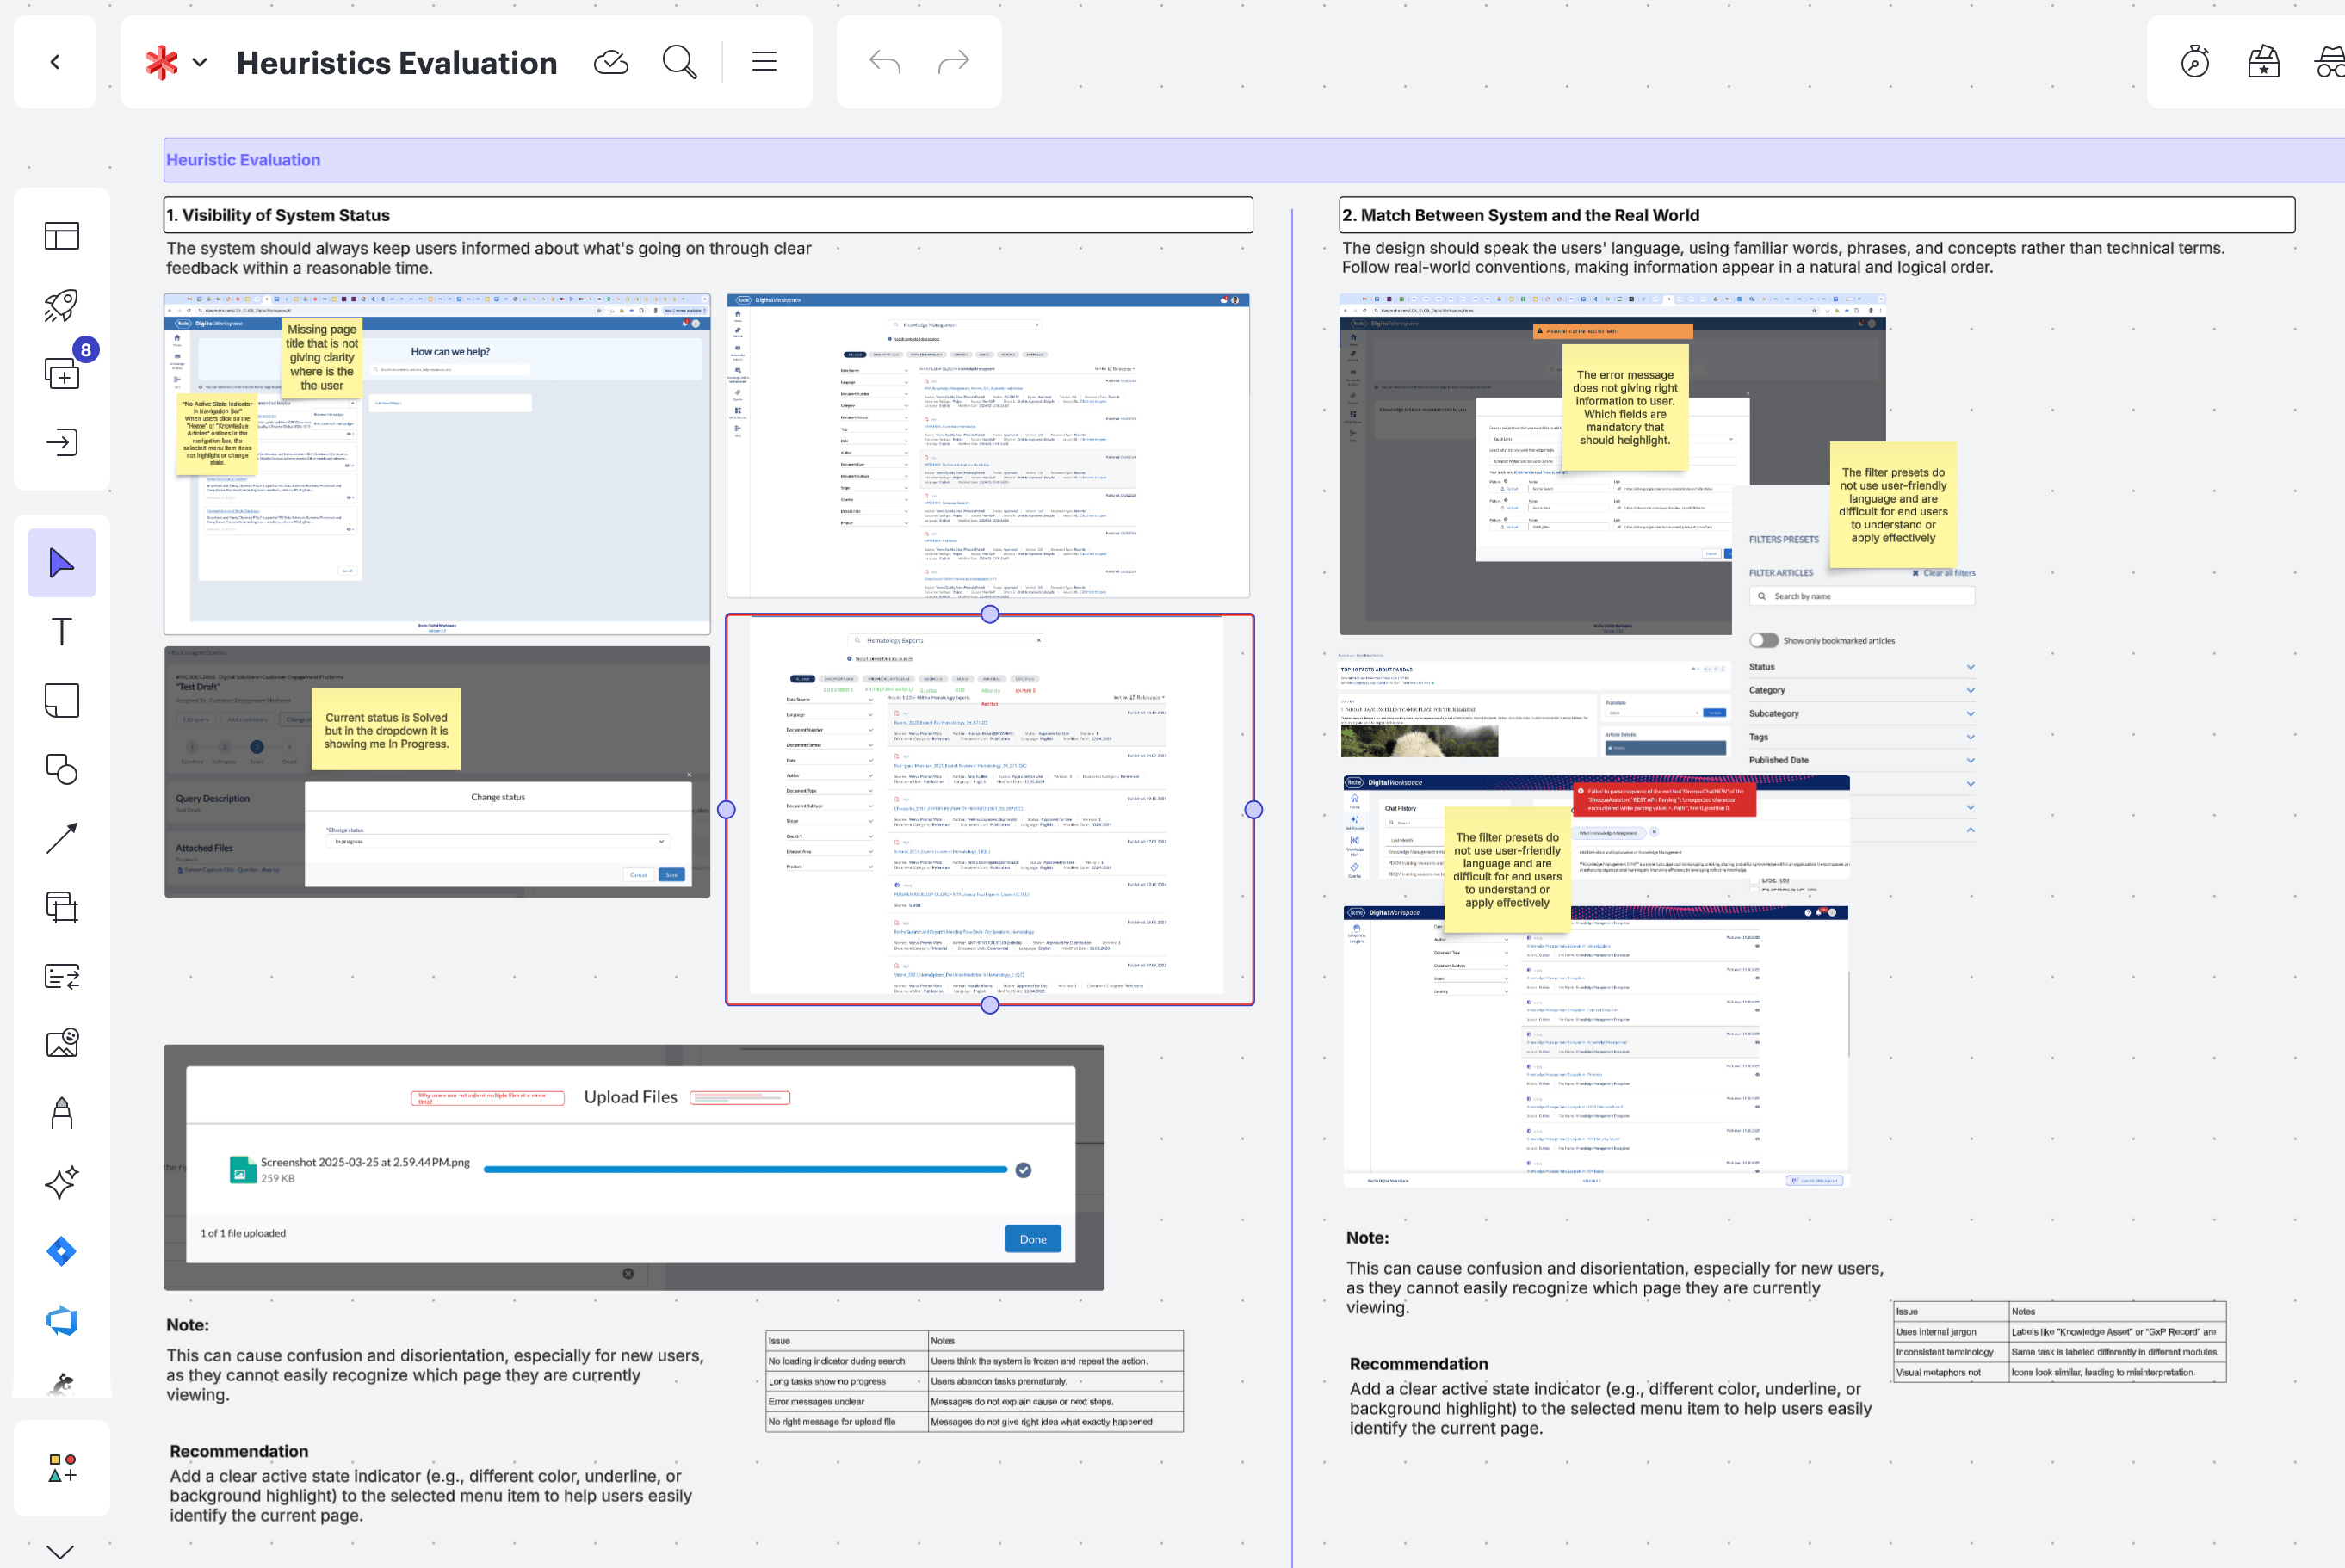Expand the Category filter chevron
The height and width of the screenshot is (1568, 2345).
tap(1970, 690)
